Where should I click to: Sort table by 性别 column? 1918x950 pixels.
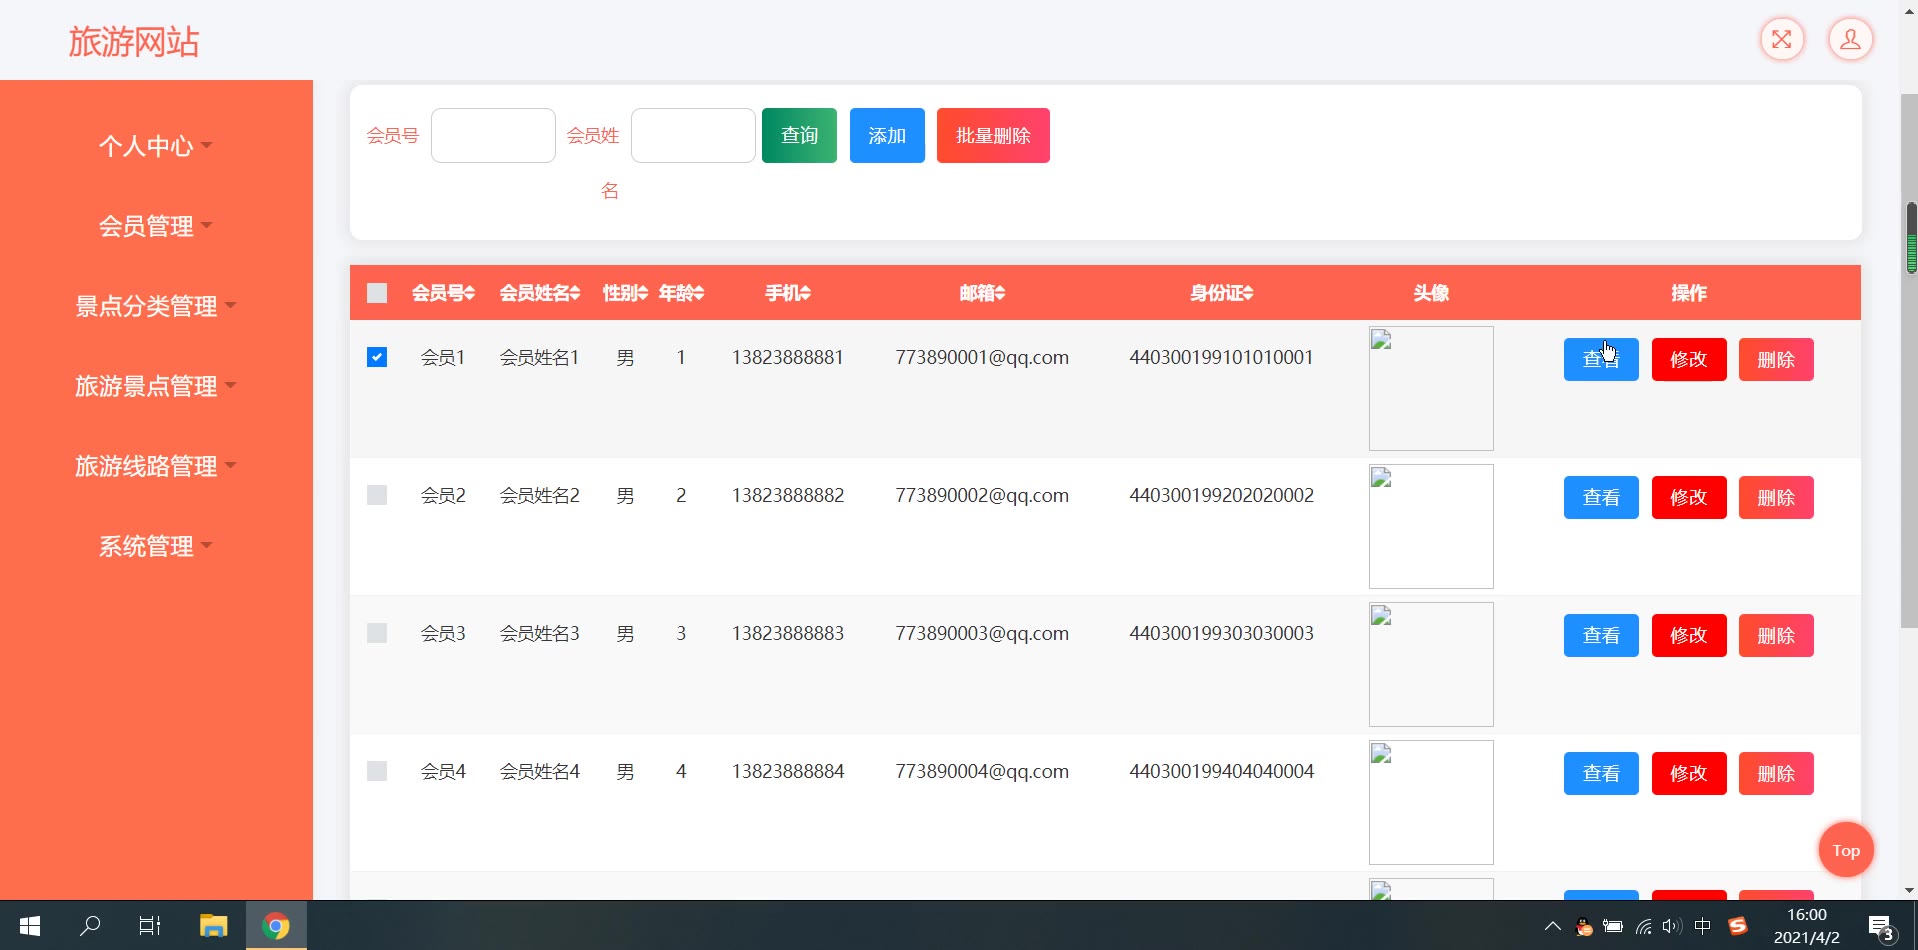pyautogui.click(x=625, y=293)
